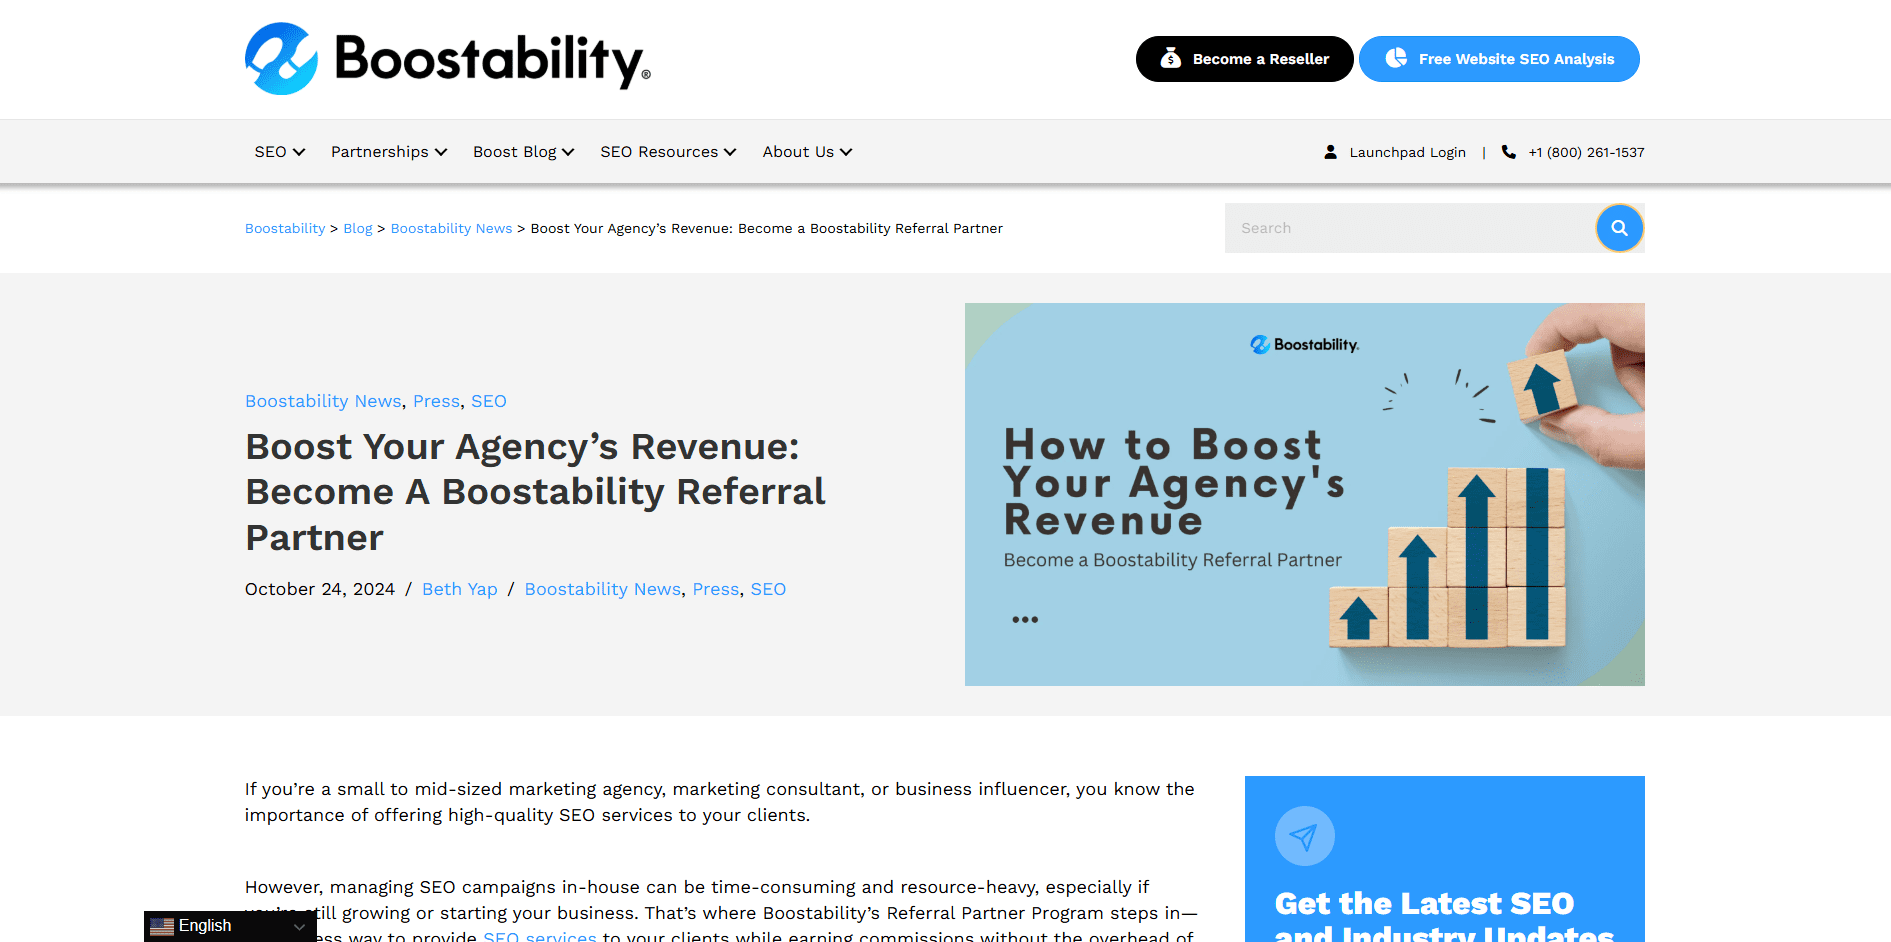Open SEO category above the article title
This screenshot has height=942, width=1891.
489,401
